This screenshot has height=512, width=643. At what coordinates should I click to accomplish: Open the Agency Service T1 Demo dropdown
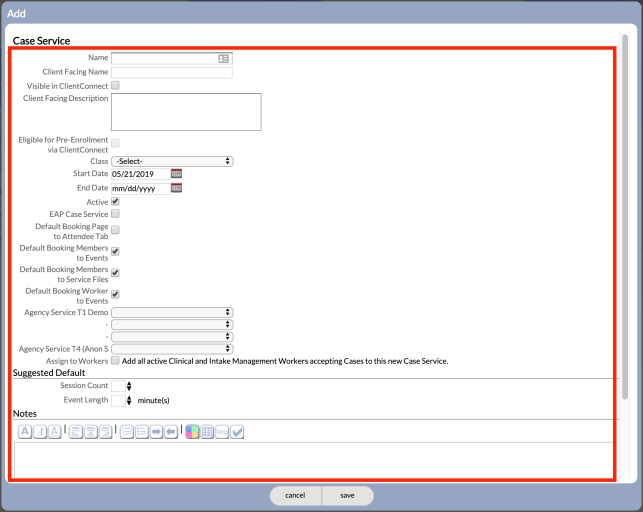coord(172,312)
